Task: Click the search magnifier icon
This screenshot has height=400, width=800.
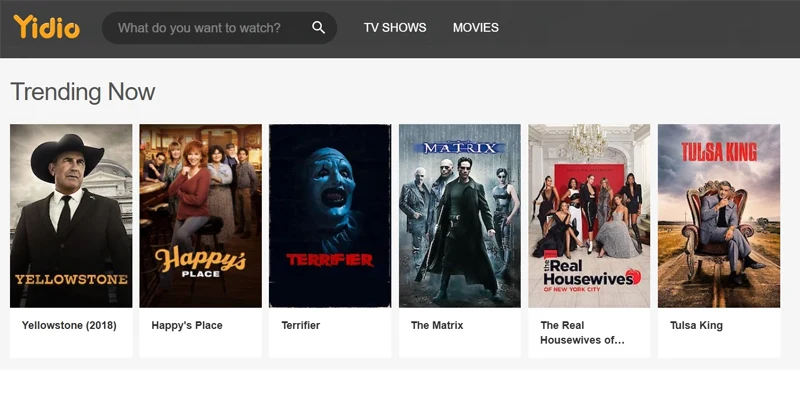Action: [x=318, y=28]
